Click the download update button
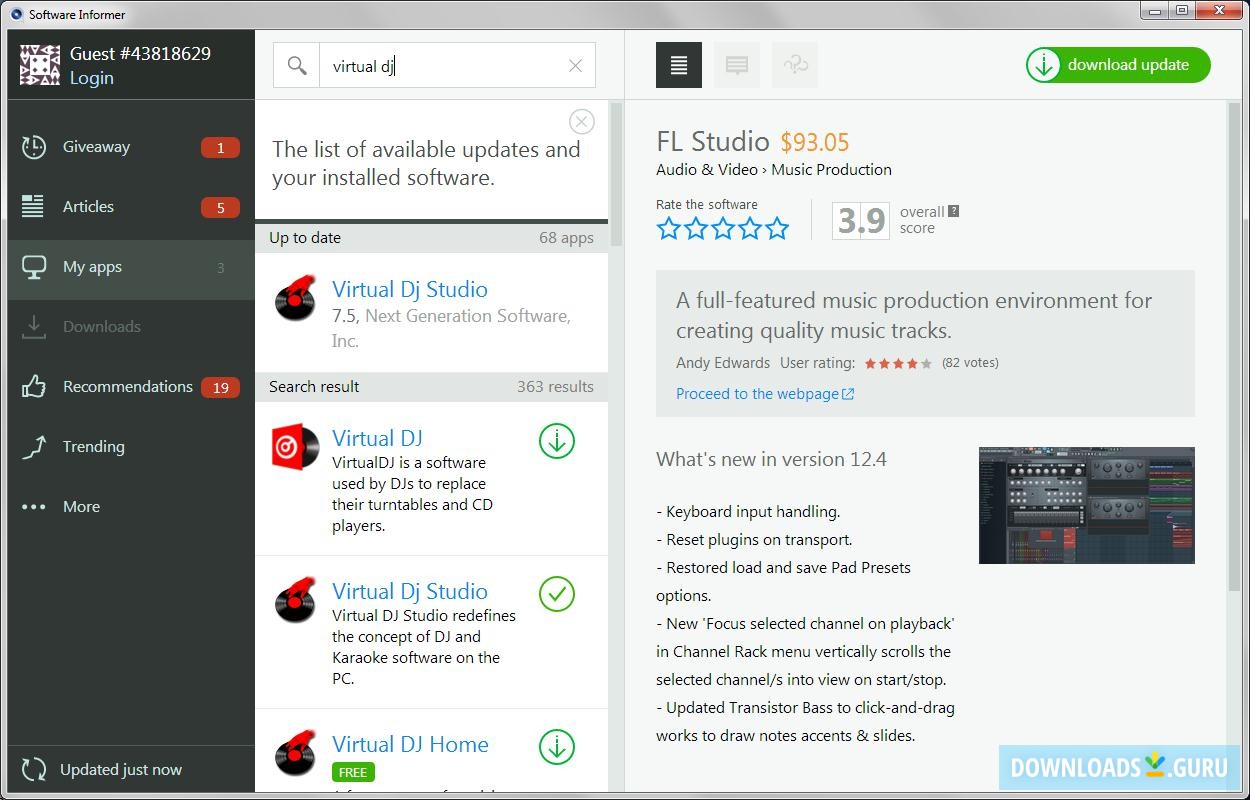The height and width of the screenshot is (800, 1250). (x=1118, y=65)
